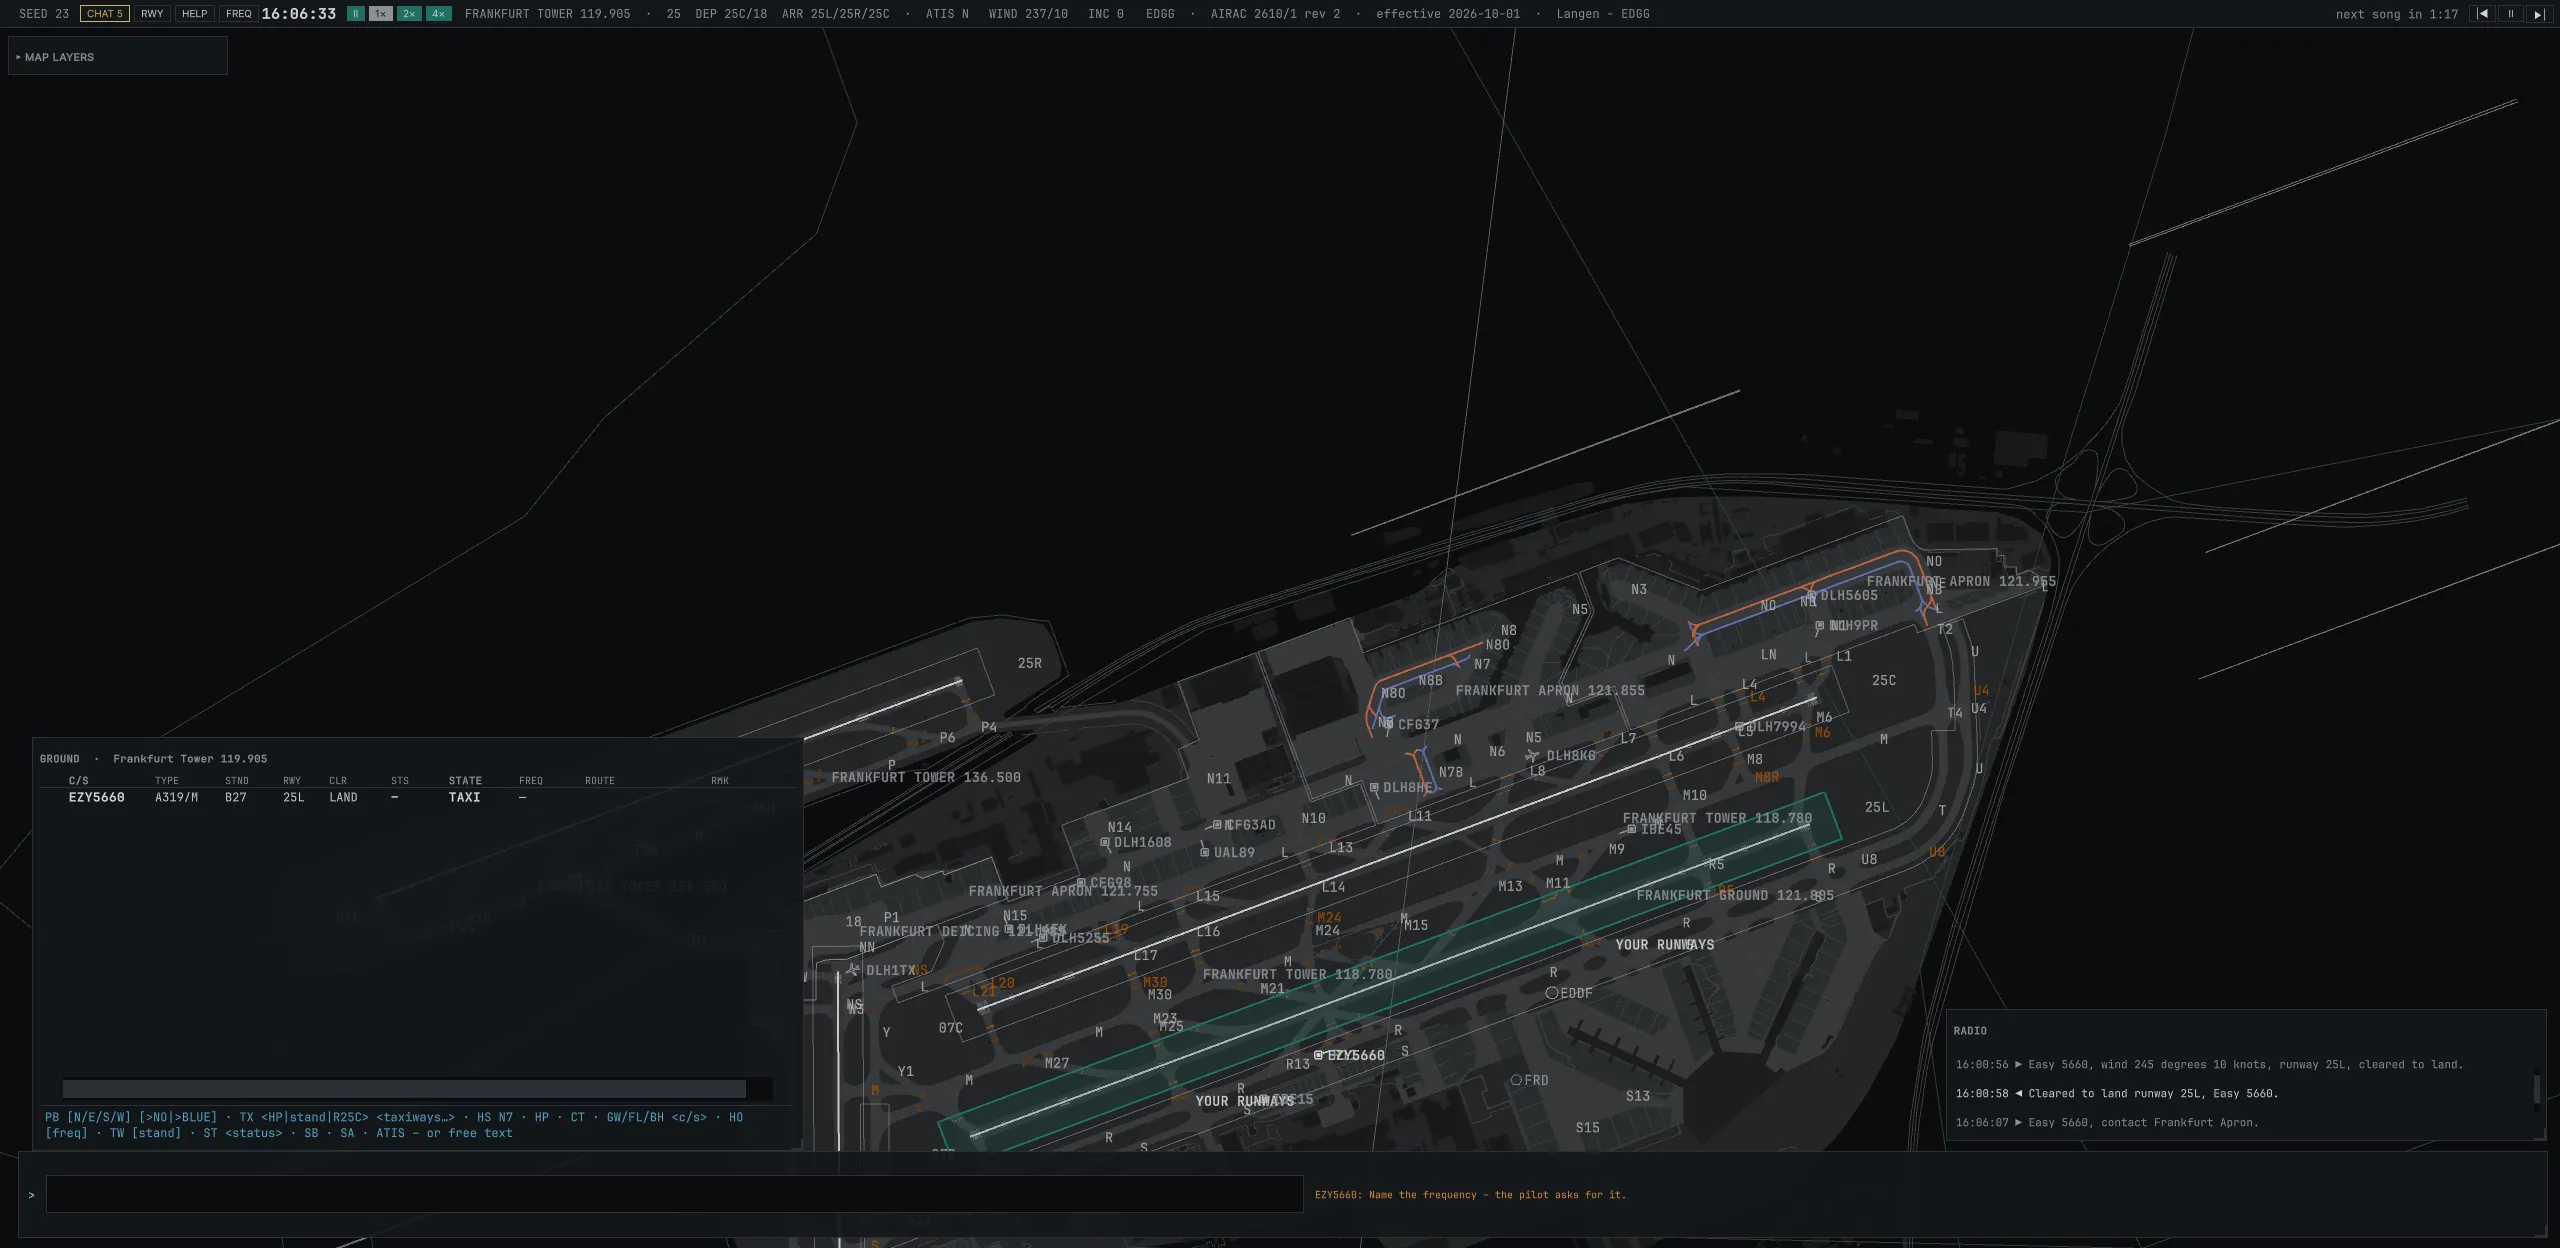Pause the music player

[2510, 14]
